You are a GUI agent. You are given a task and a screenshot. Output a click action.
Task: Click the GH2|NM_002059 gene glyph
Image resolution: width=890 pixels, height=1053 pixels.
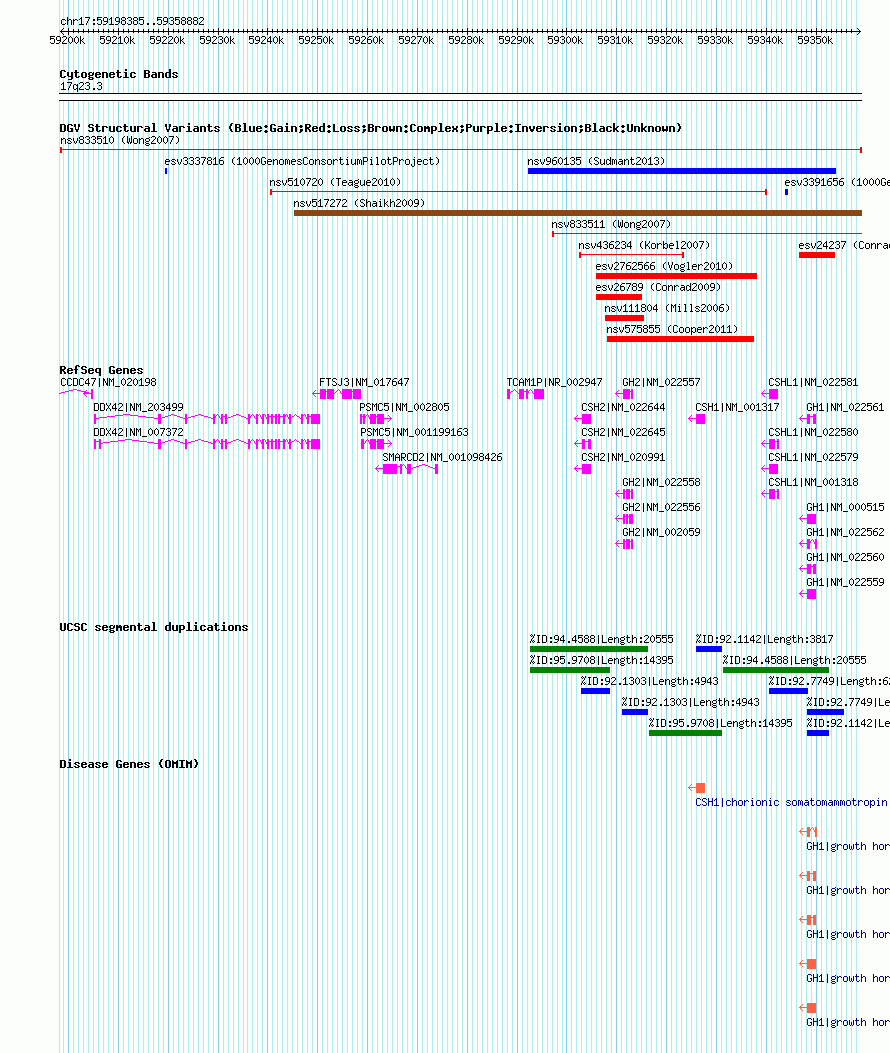(625, 544)
